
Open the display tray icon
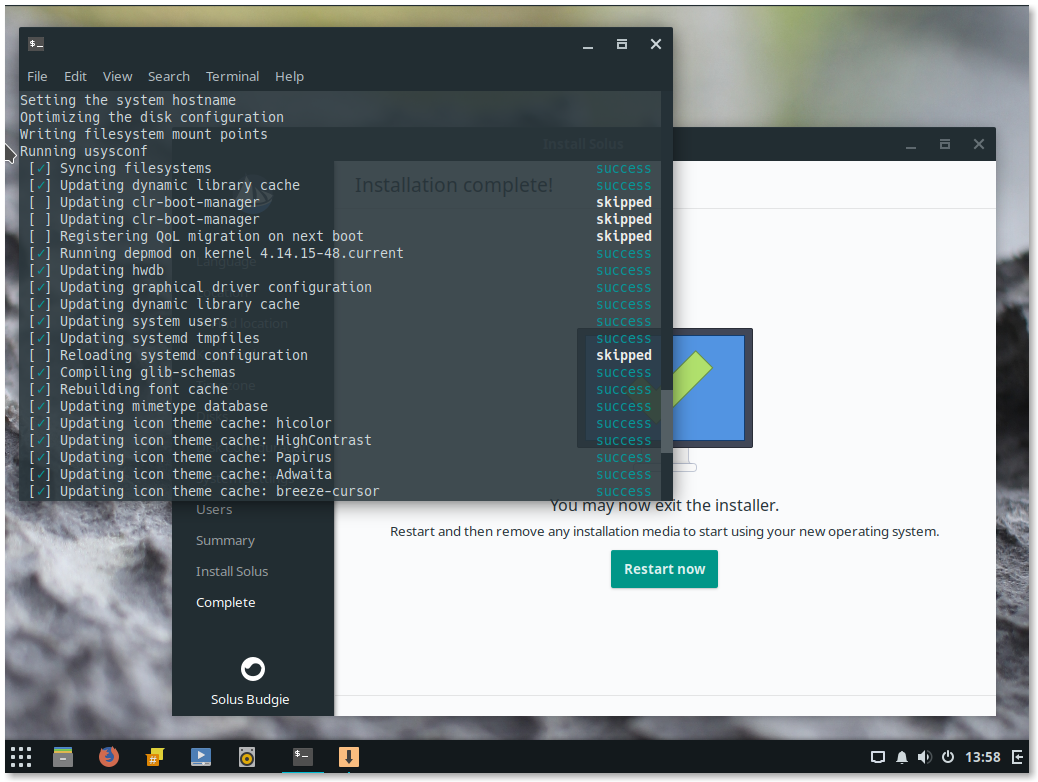tap(878, 757)
